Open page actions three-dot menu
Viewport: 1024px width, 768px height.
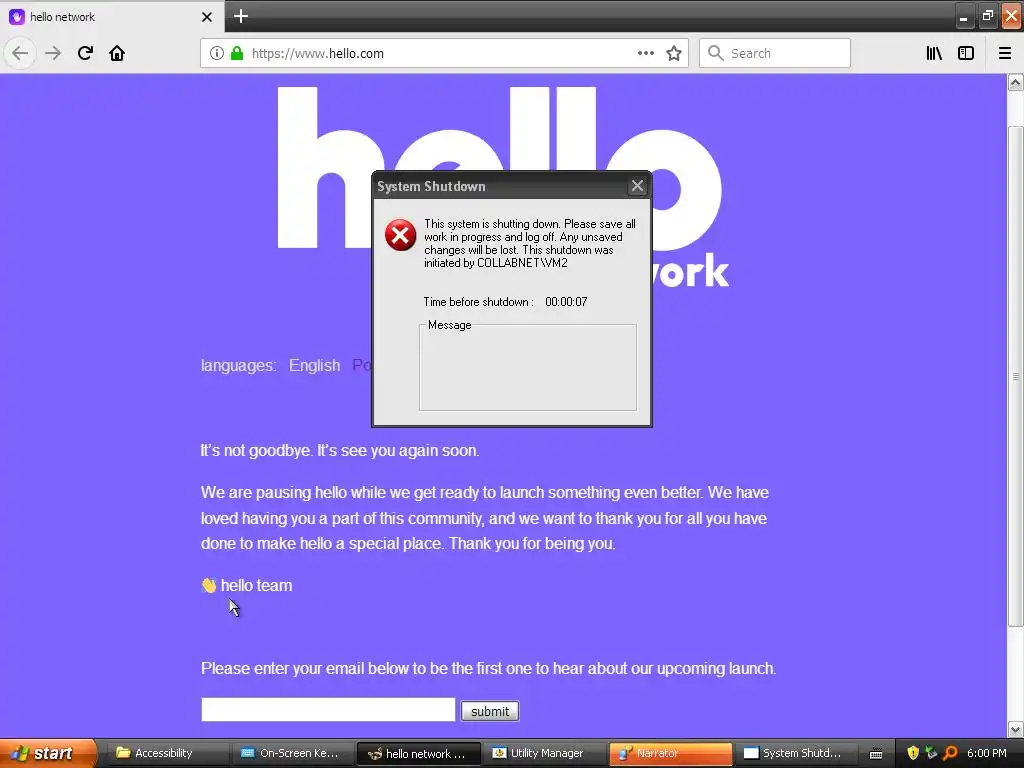(x=646, y=53)
